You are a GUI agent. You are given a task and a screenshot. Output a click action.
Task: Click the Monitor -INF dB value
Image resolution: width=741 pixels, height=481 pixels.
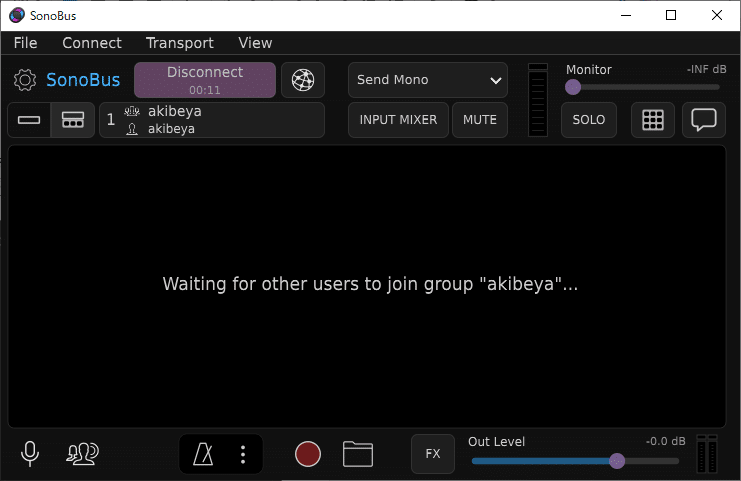point(706,69)
